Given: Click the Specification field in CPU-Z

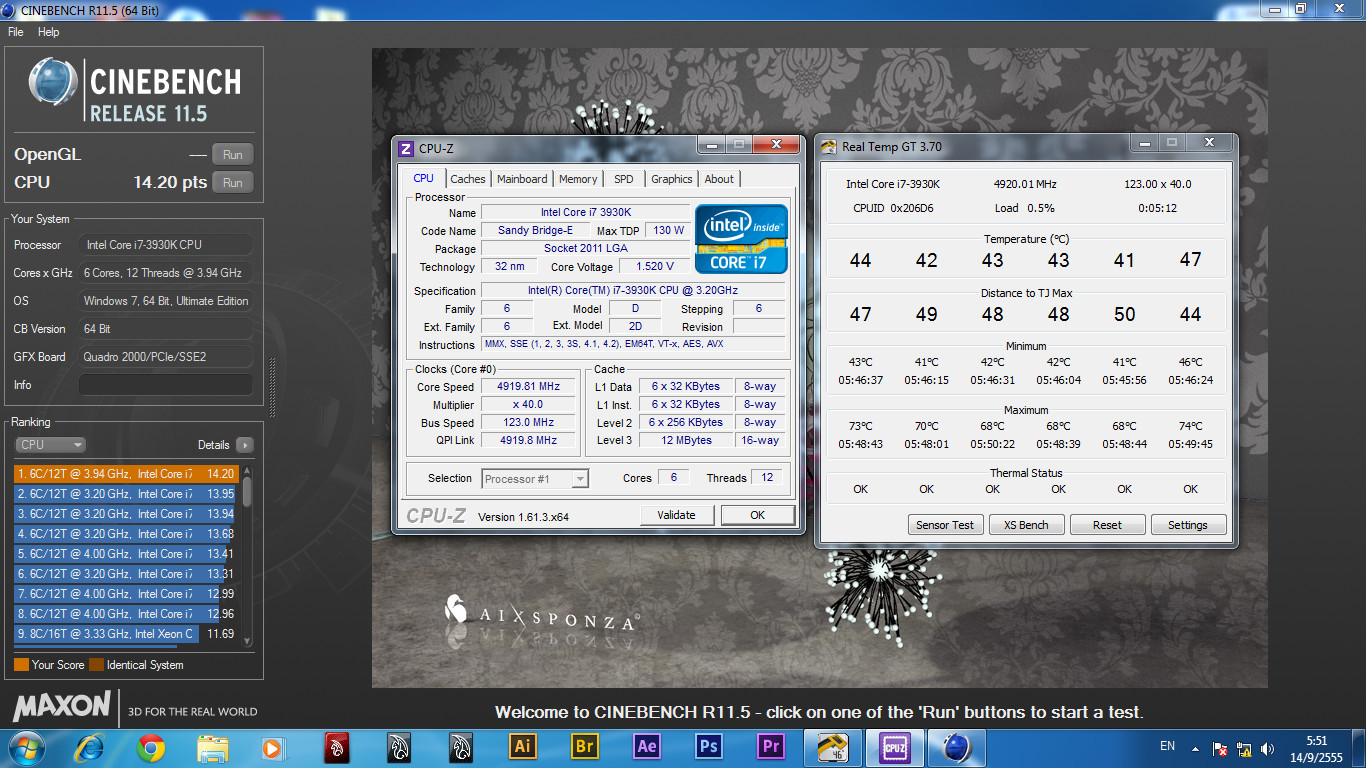Looking at the screenshot, I should coord(633,291).
